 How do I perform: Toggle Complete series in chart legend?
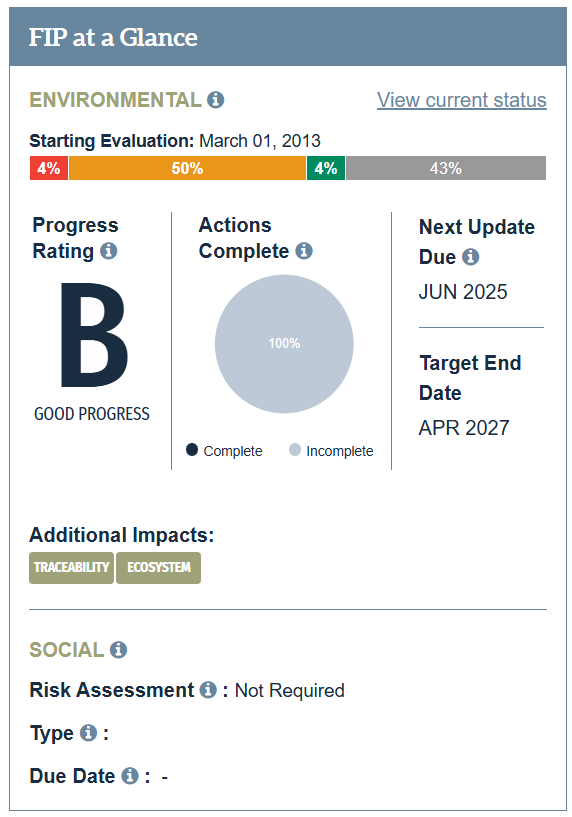[224, 451]
